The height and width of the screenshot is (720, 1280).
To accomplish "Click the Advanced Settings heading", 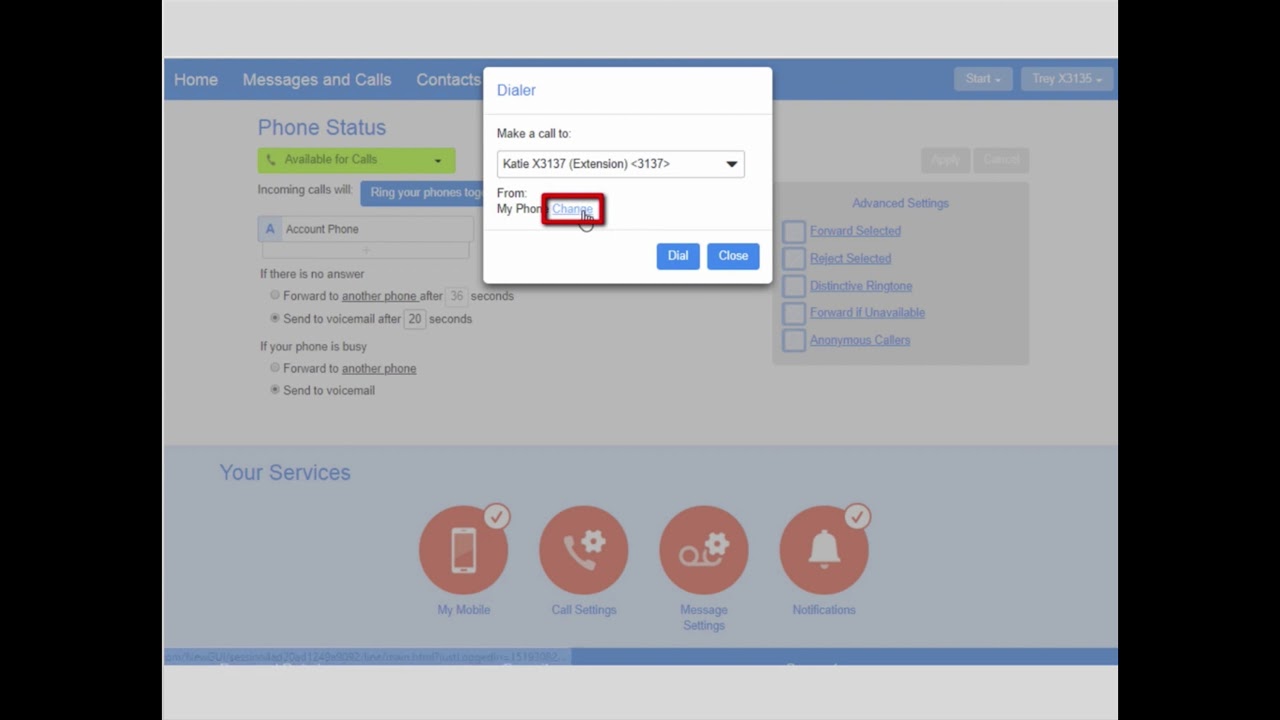I will coord(900,203).
